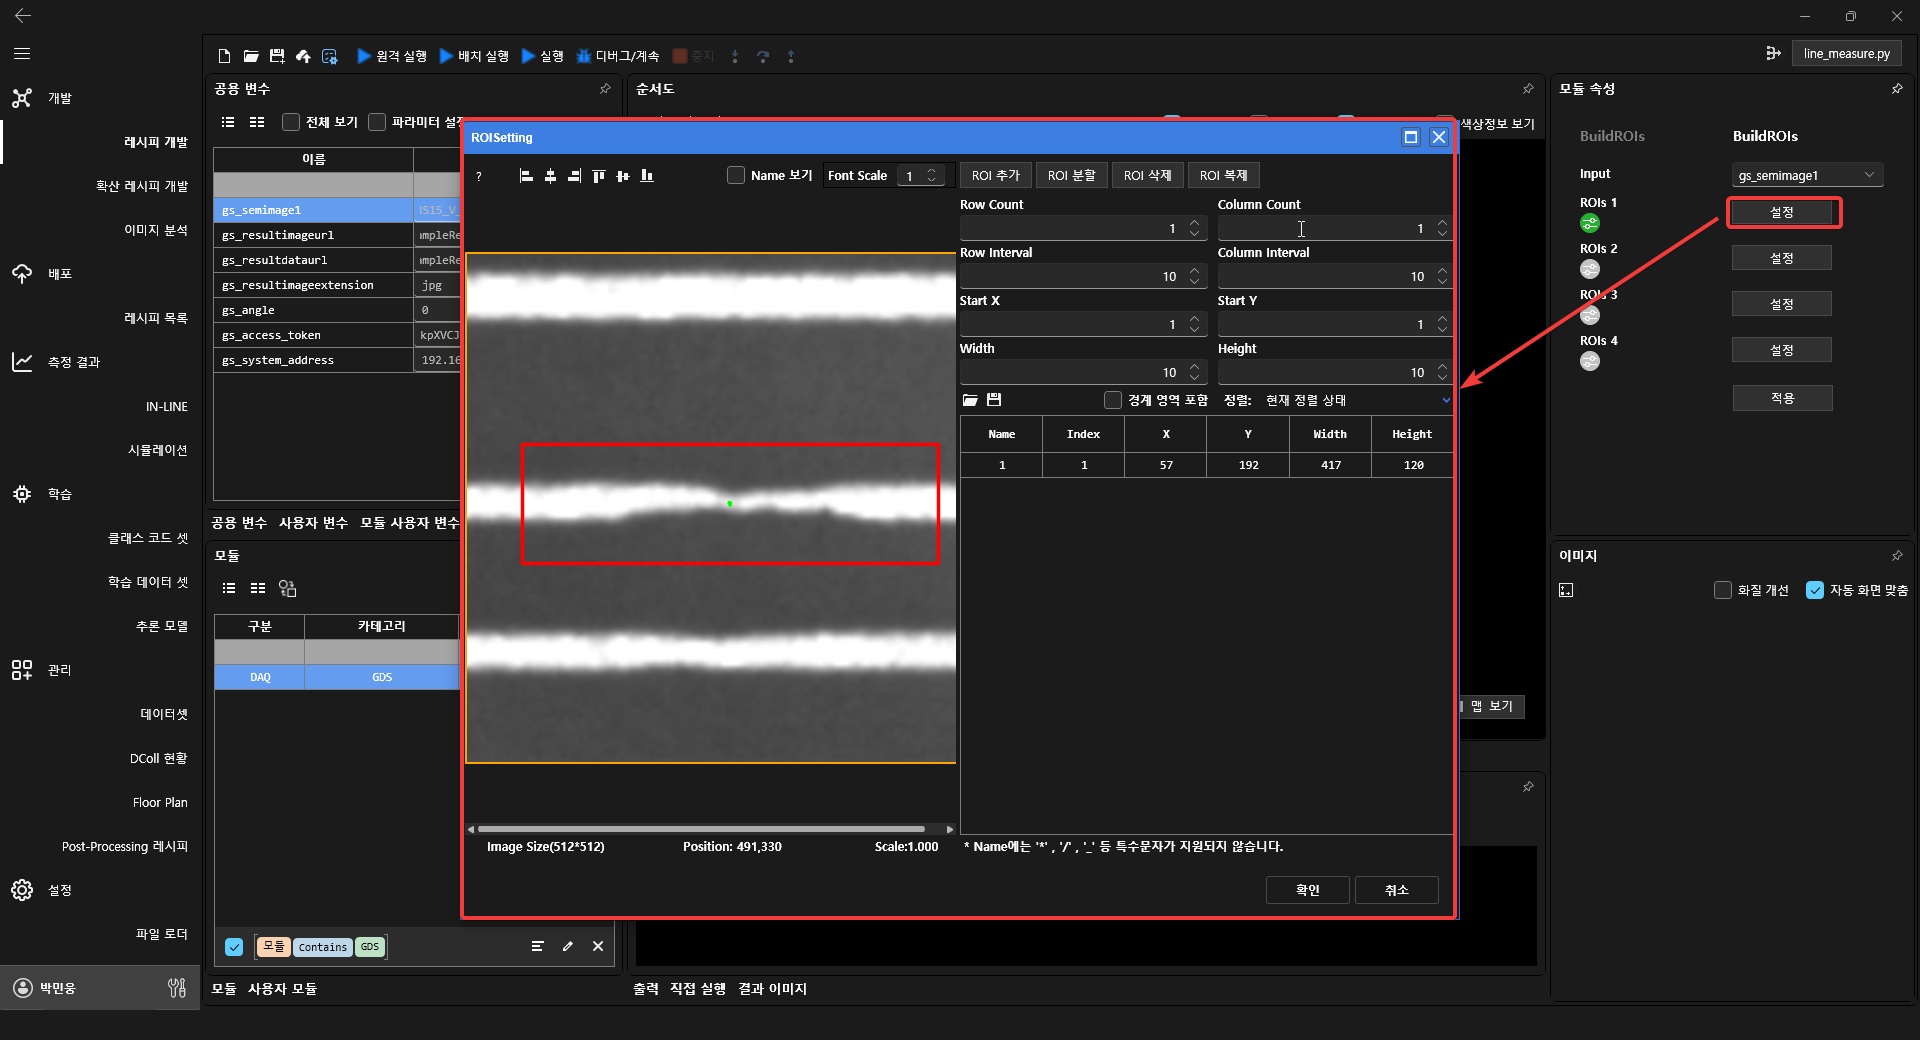Viewport: 1920px width, 1040px height.
Task: Open the 결과 이미지 tab
Action: 772,989
